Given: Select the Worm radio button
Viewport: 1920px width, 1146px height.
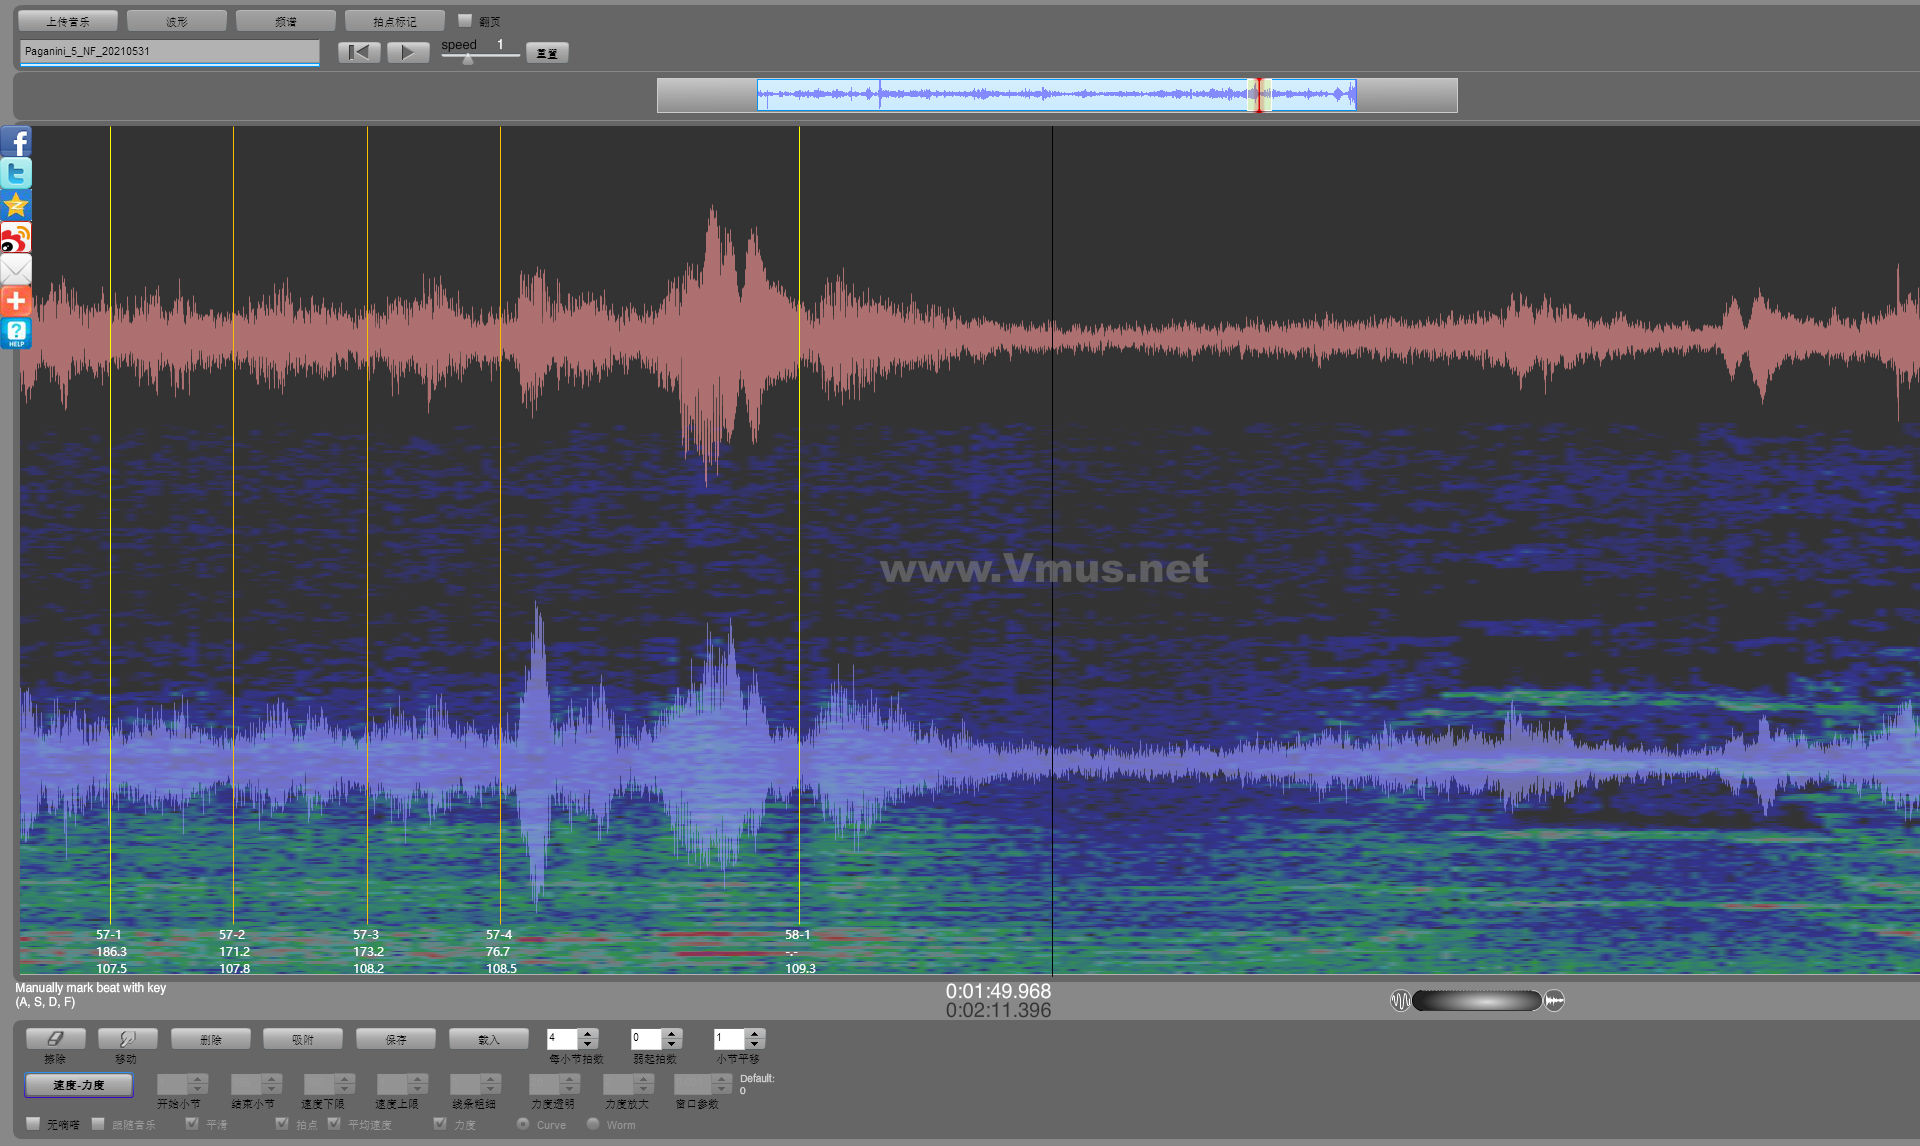Looking at the screenshot, I should tap(593, 1124).
